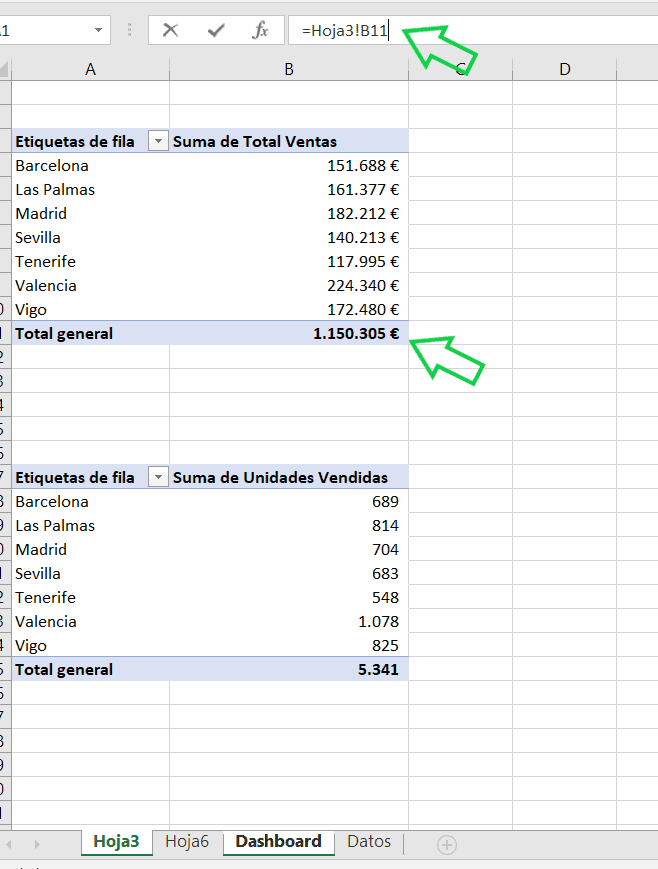Screen dimensions: 658x869
Task: Click Total general label in sales table
Action: [x=64, y=333]
